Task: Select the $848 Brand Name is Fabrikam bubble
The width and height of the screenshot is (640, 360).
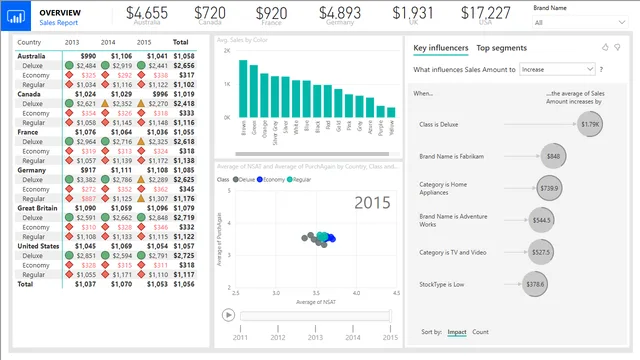Action: (553, 156)
